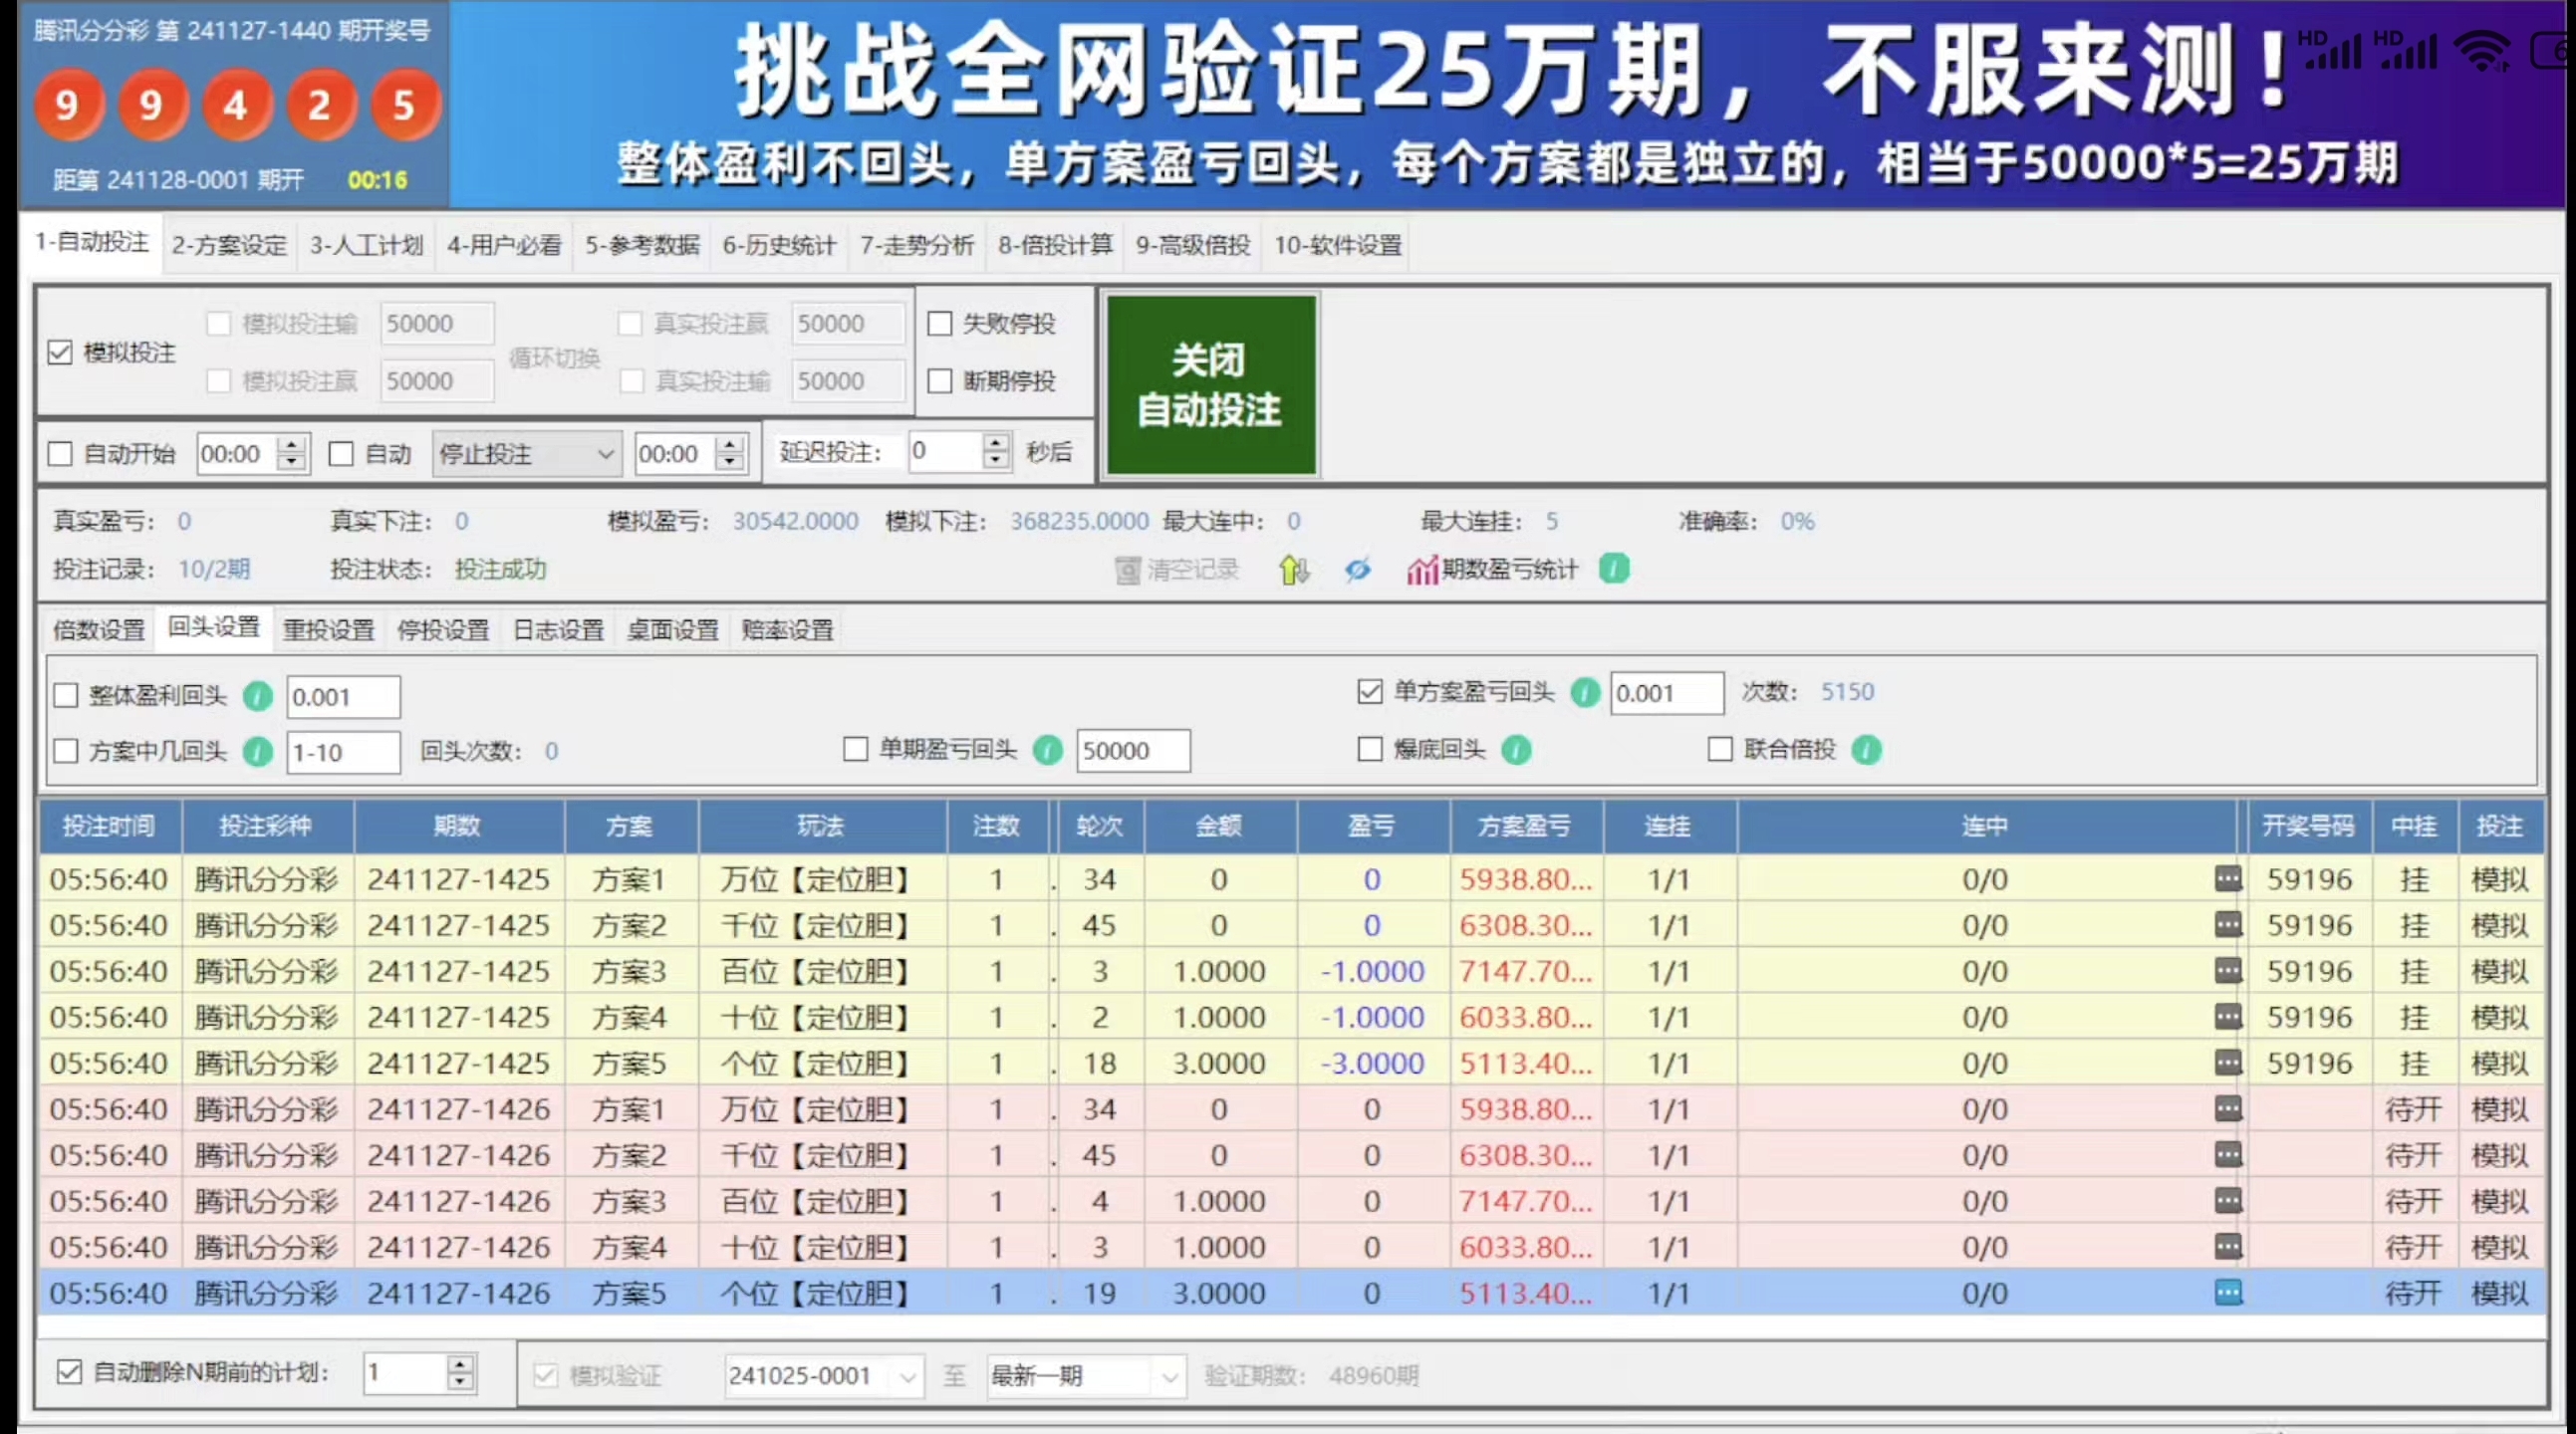Increase 延迟投注 seconds with up stepper

click(x=995, y=443)
